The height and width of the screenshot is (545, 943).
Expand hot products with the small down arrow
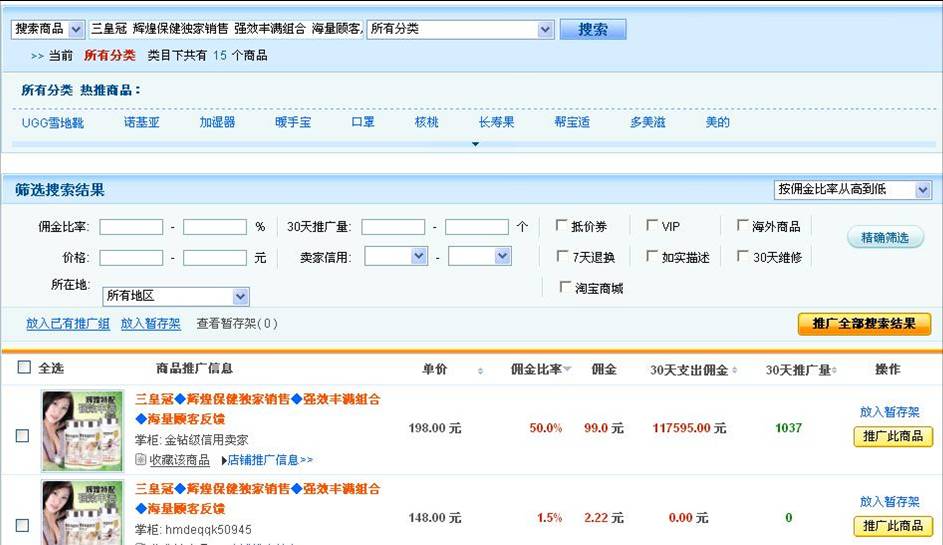pyautogui.click(x=475, y=144)
